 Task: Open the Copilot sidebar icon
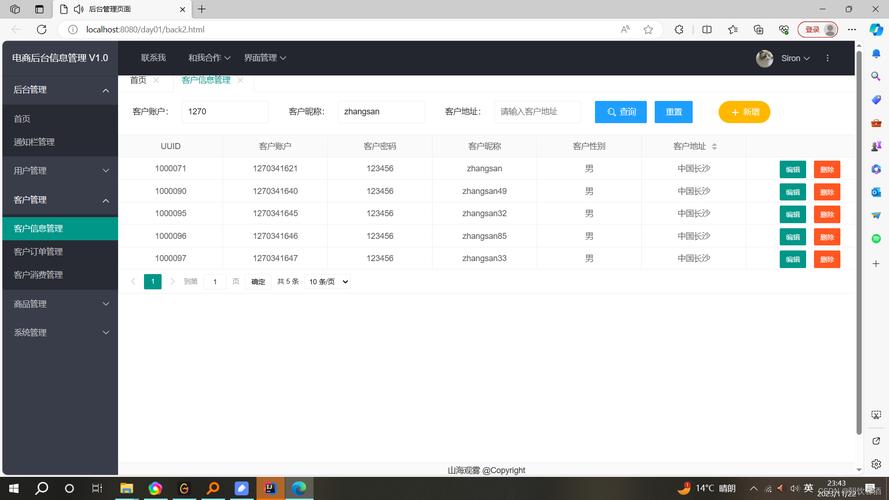pyautogui.click(x=876, y=29)
